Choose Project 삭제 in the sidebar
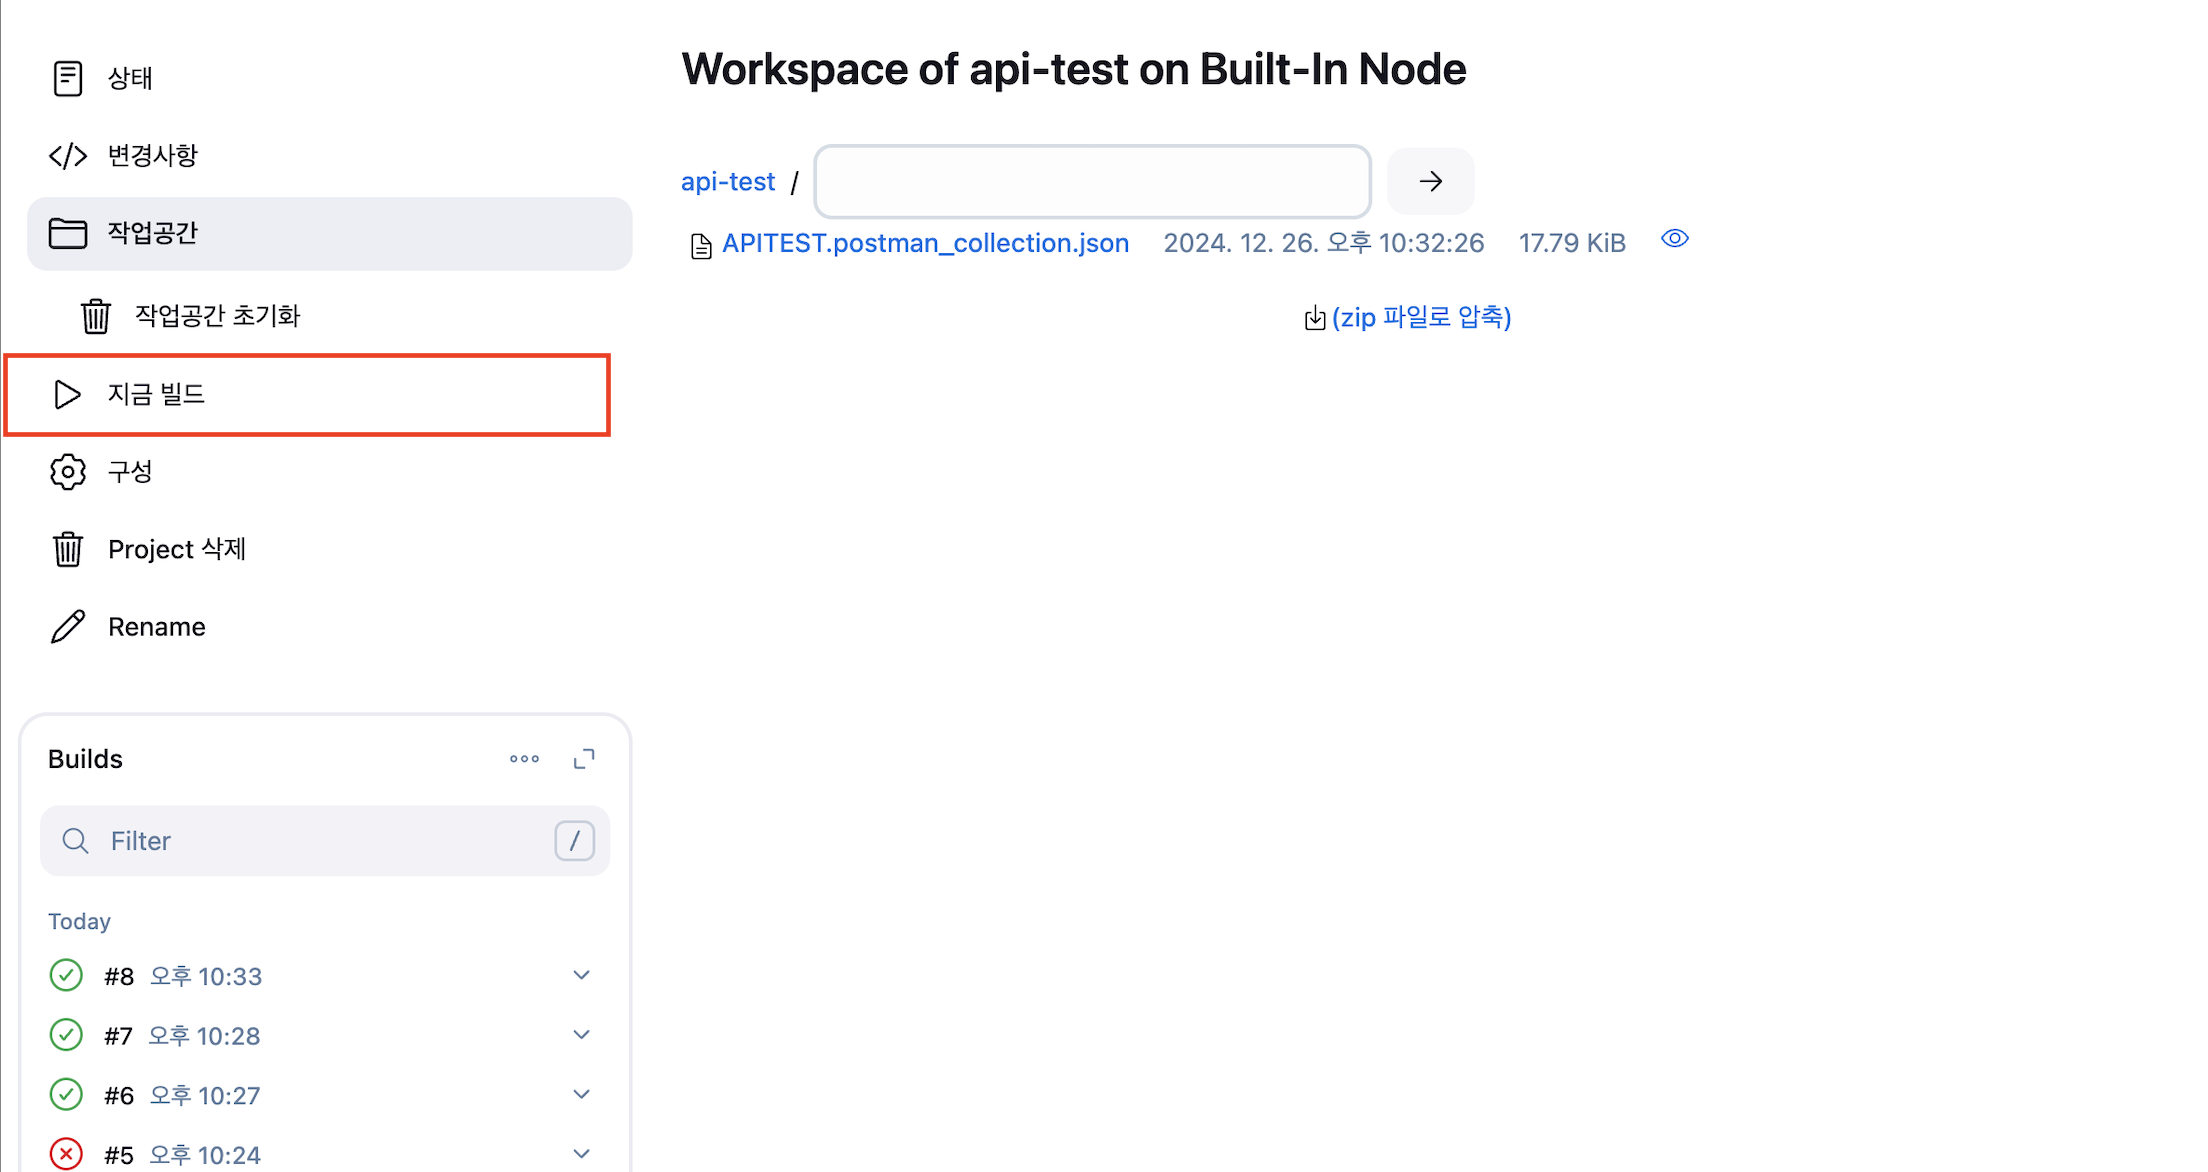The height and width of the screenshot is (1172, 2208). click(x=176, y=549)
